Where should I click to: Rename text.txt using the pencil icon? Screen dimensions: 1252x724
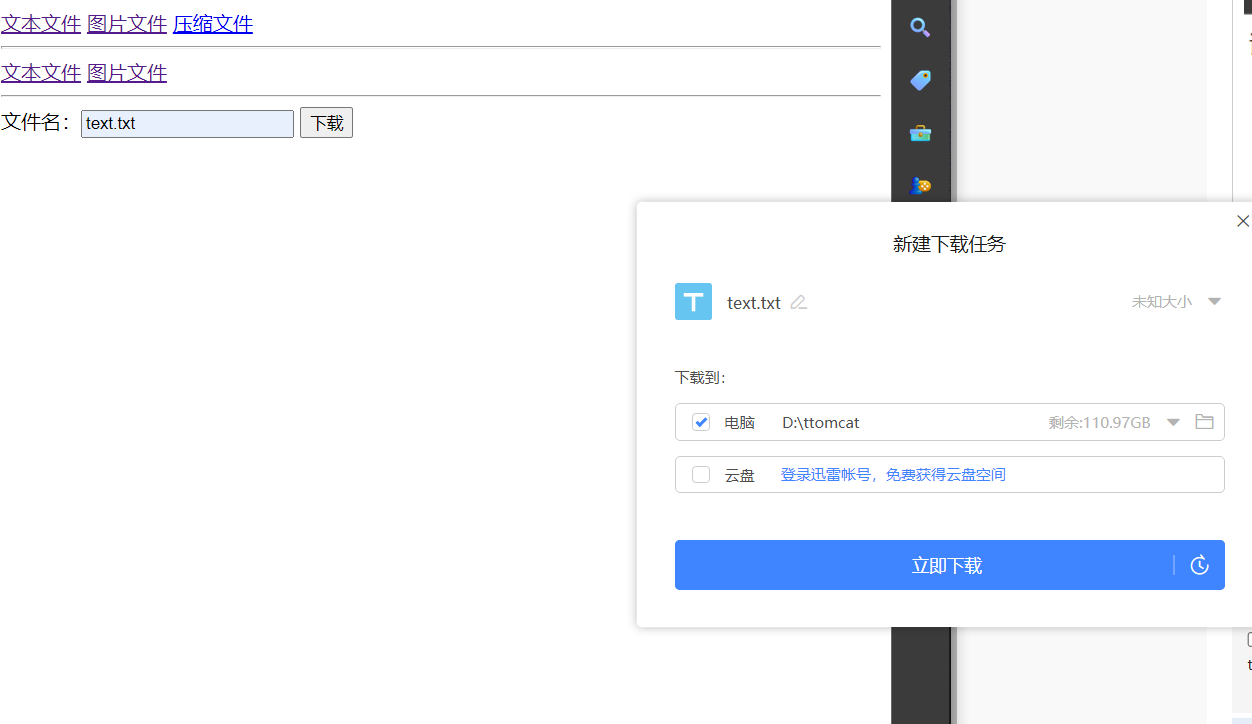pyautogui.click(x=798, y=302)
